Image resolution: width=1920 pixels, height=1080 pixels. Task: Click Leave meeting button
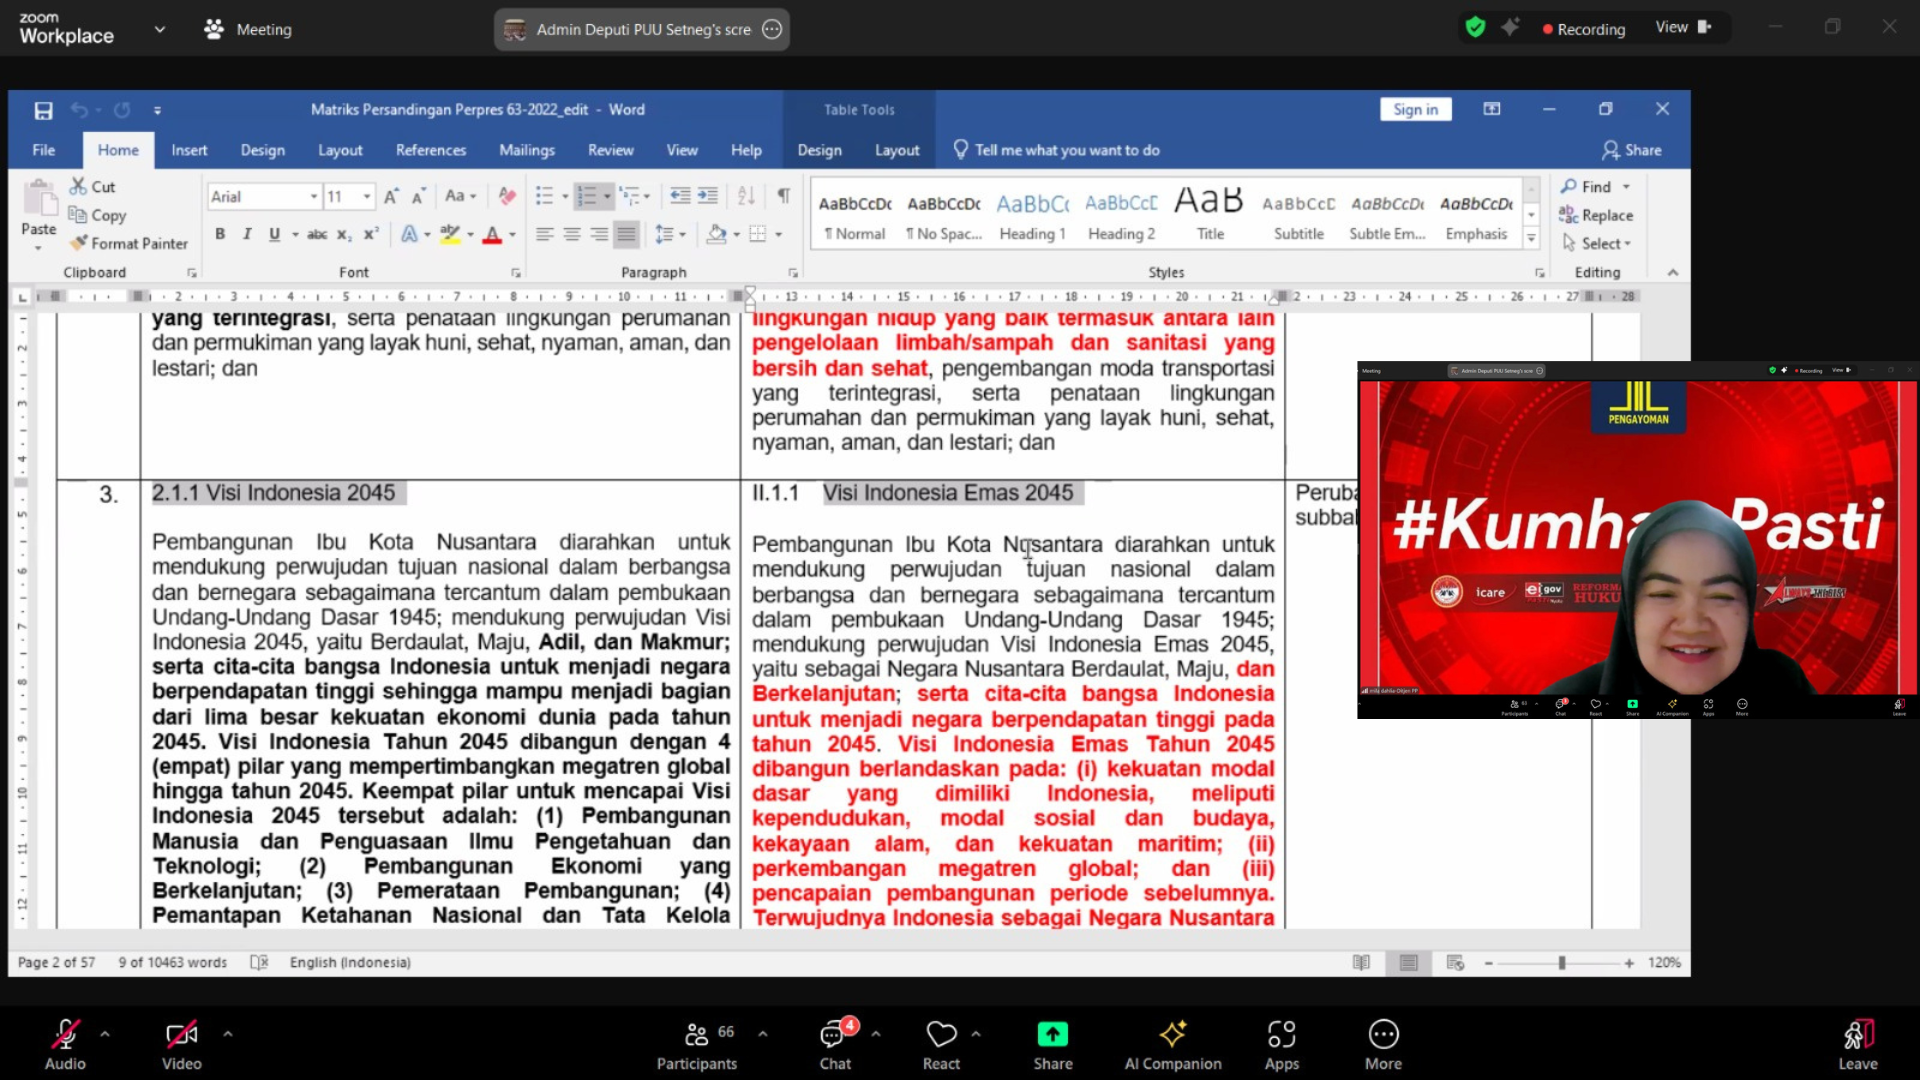tap(1858, 1043)
